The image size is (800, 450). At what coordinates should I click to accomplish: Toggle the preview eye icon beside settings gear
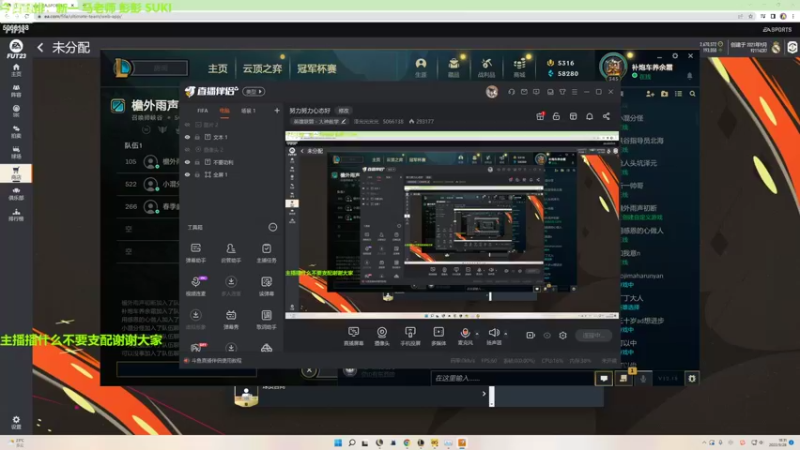coord(547,336)
